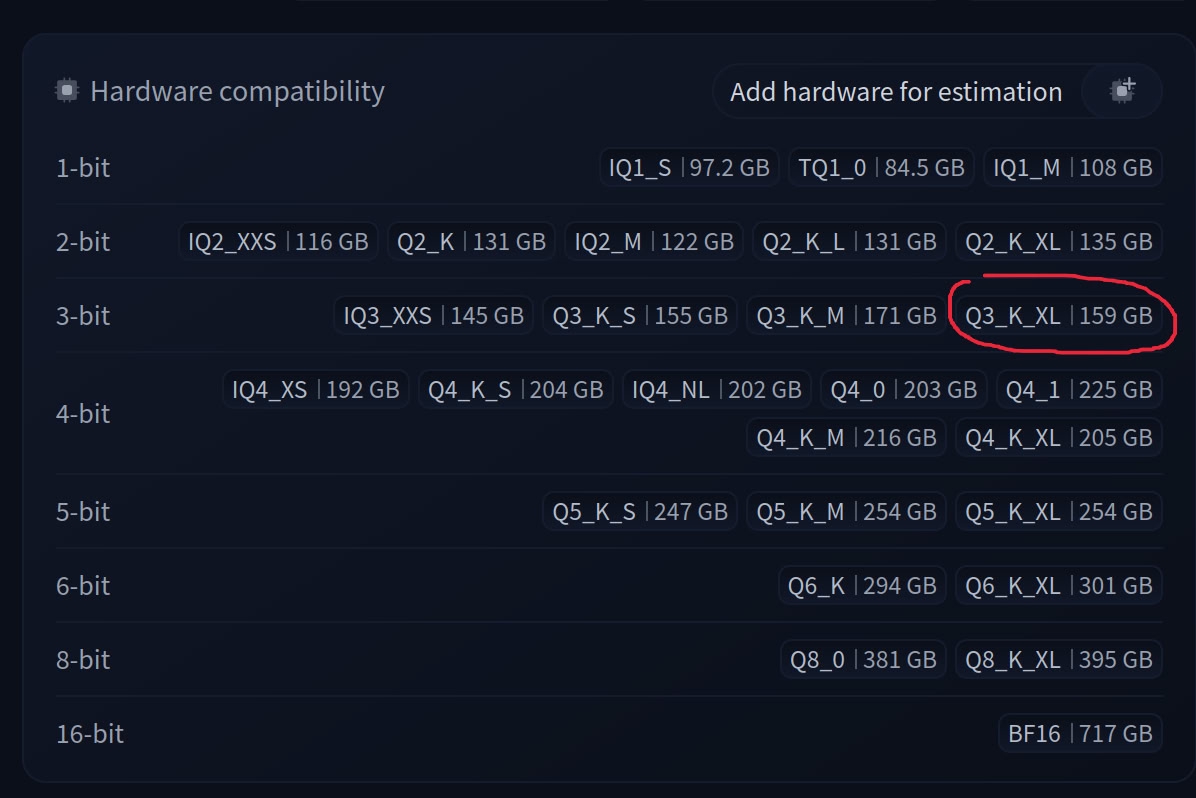Select IQ2_XXS 116 GB quantization

[x=278, y=241]
